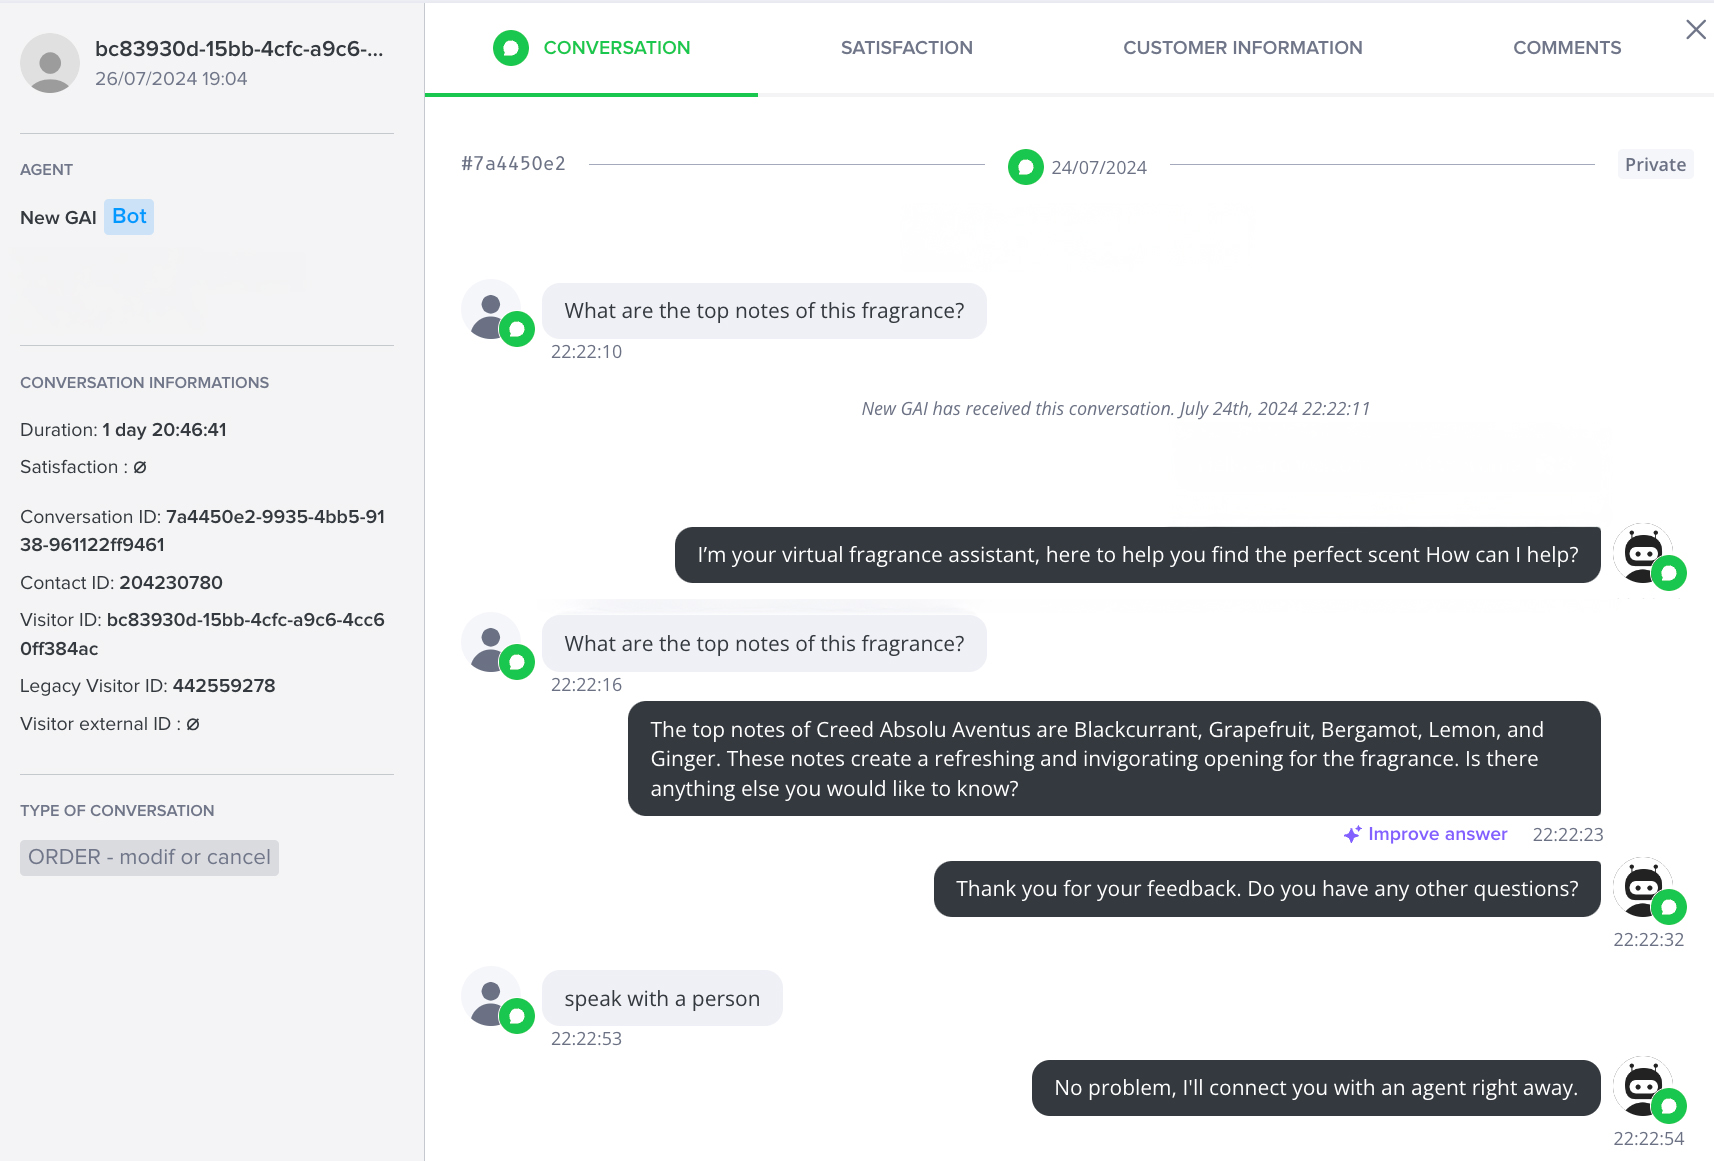Go to the COMMENTS tab
This screenshot has width=1714, height=1161.
pyautogui.click(x=1567, y=48)
